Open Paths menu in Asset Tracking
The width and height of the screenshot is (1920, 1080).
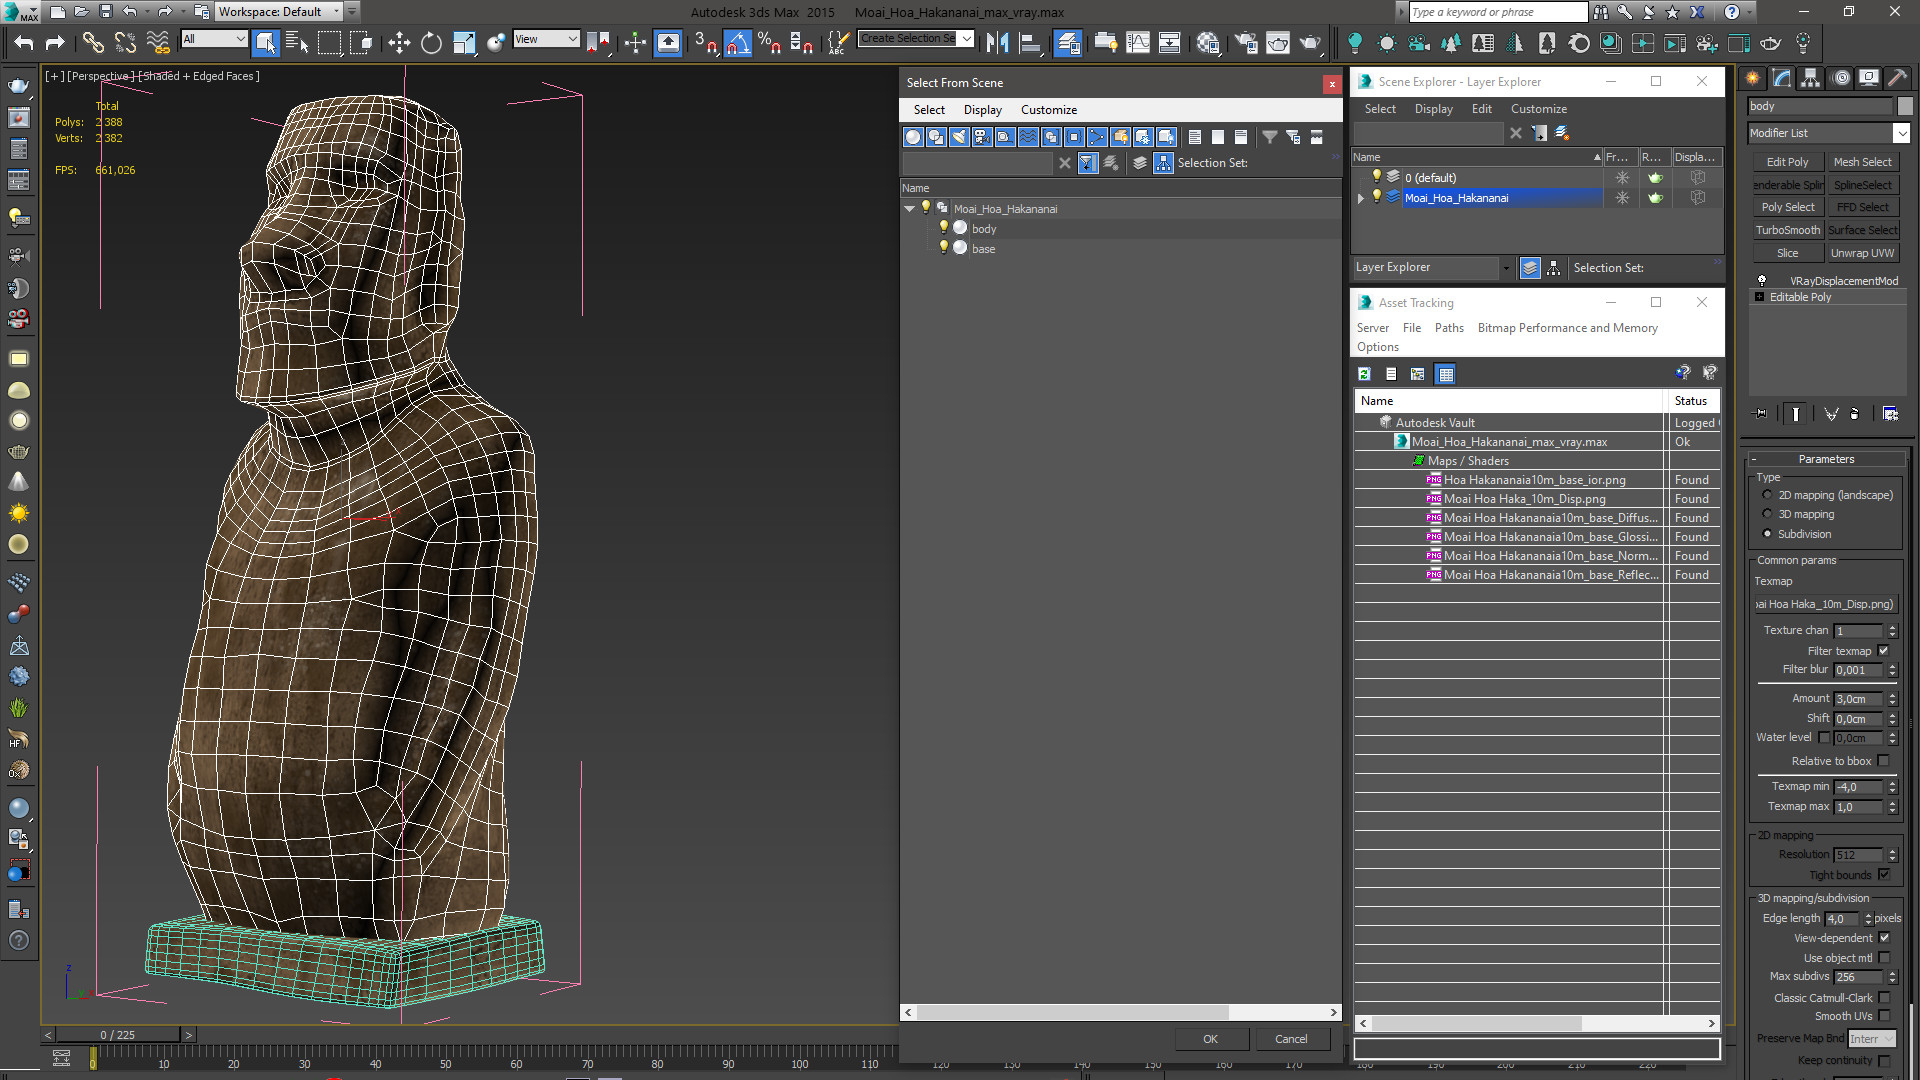tap(1448, 328)
